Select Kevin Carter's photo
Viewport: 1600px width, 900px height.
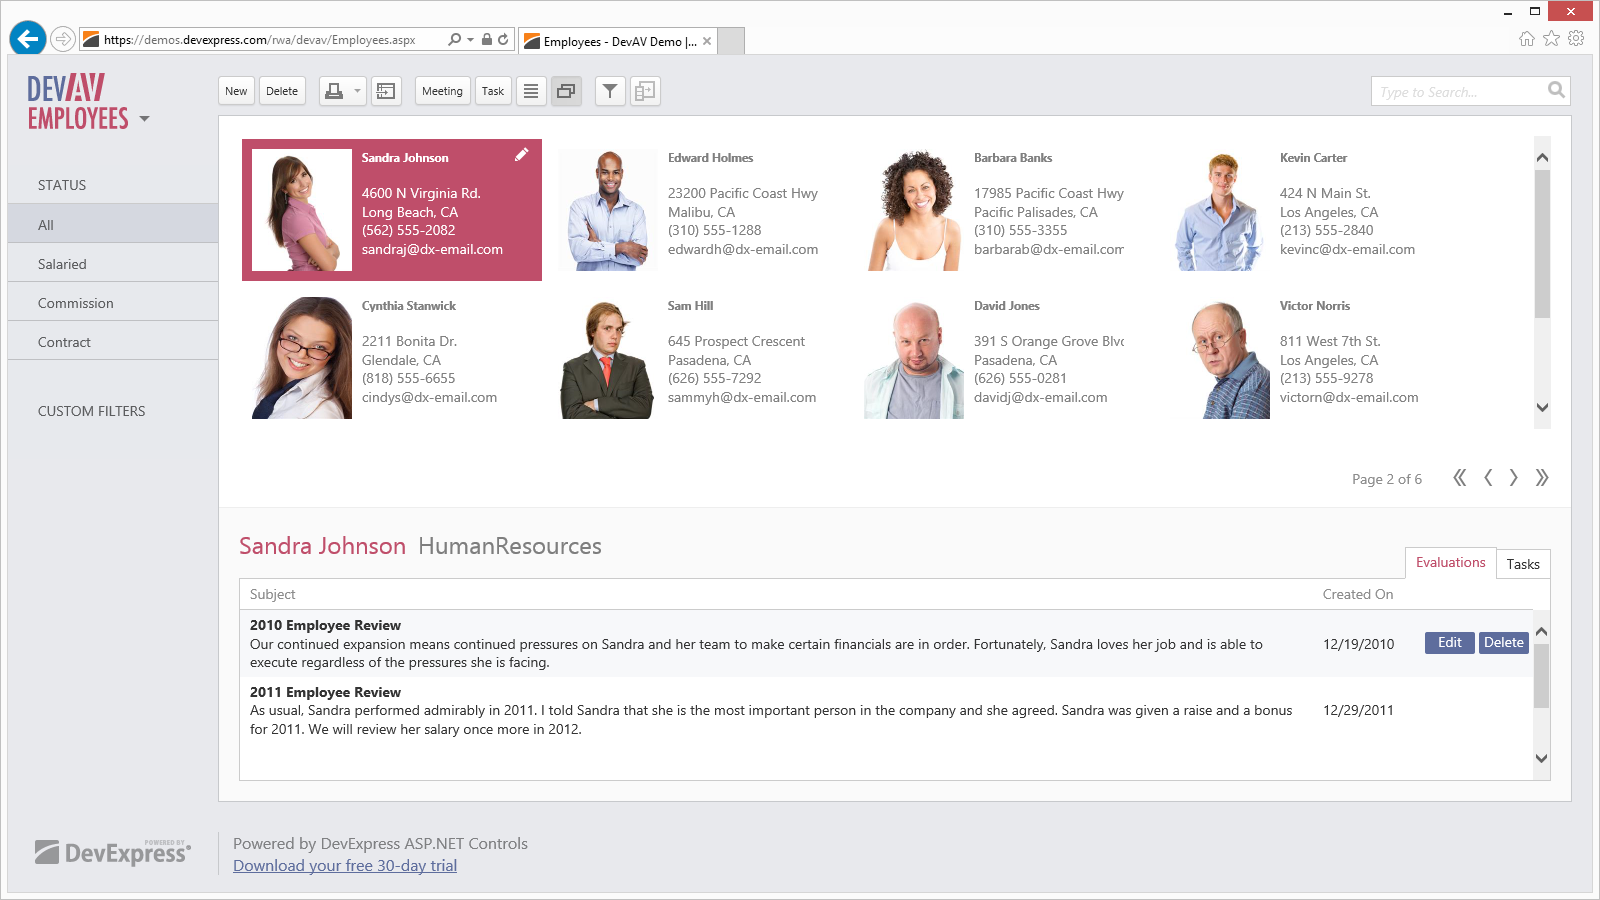coord(1220,210)
